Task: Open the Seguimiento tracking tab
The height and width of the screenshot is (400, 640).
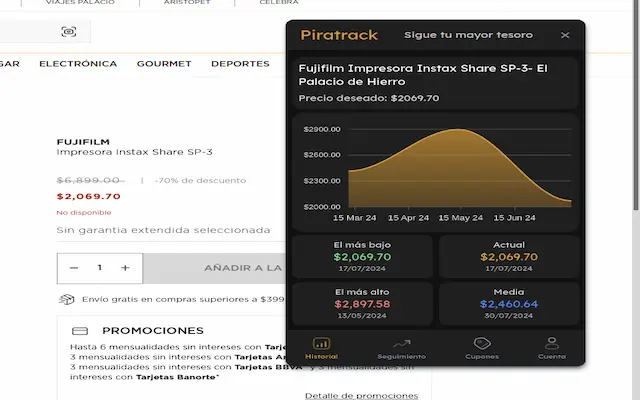Action: click(401, 347)
